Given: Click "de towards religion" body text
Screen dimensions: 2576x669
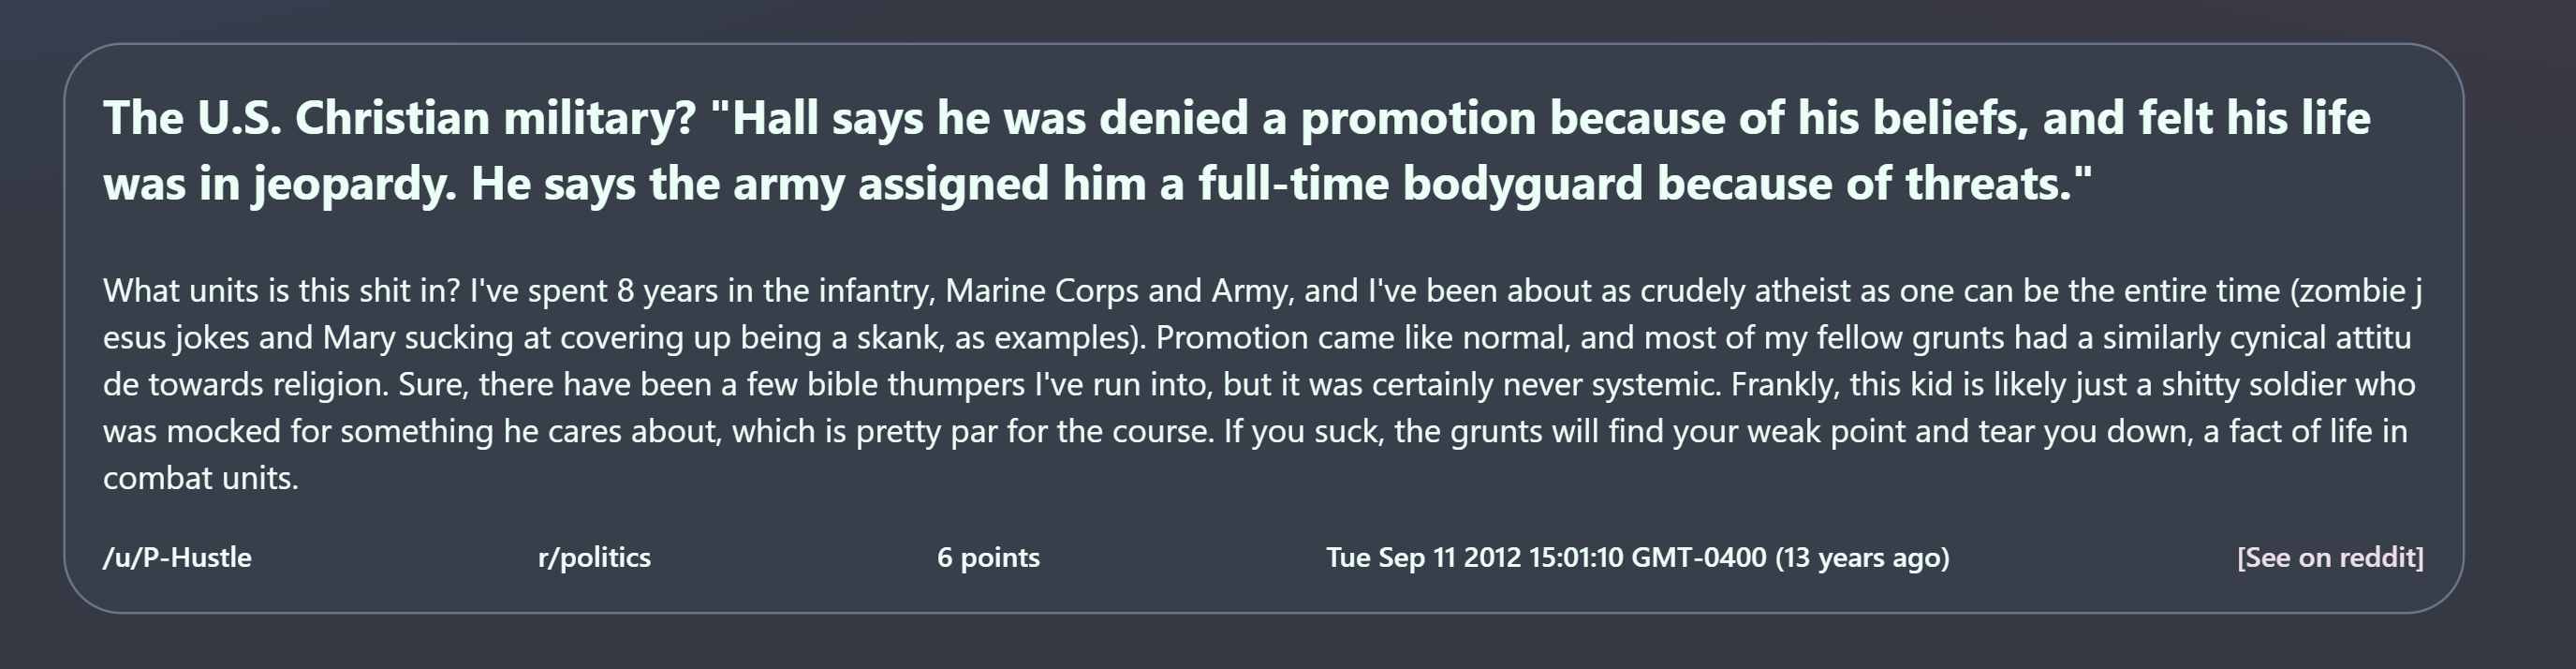Looking at the screenshot, I should point(245,384).
